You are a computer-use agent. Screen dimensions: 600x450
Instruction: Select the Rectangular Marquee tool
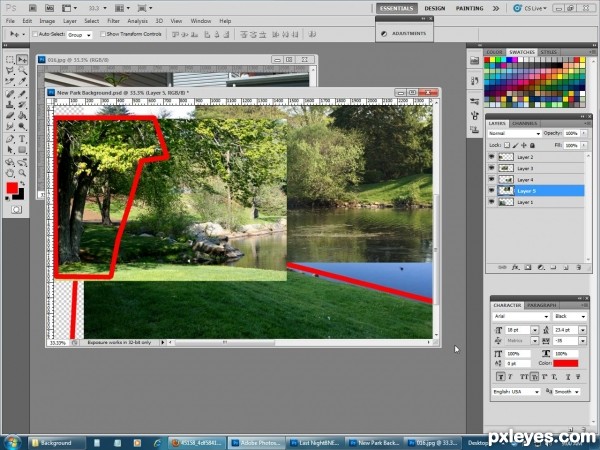click(10, 60)
